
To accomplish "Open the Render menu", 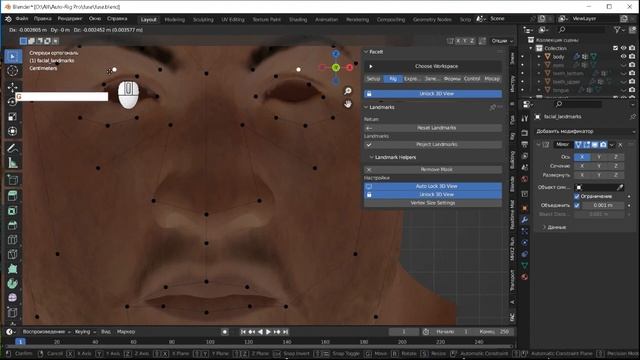I will 70,19.
